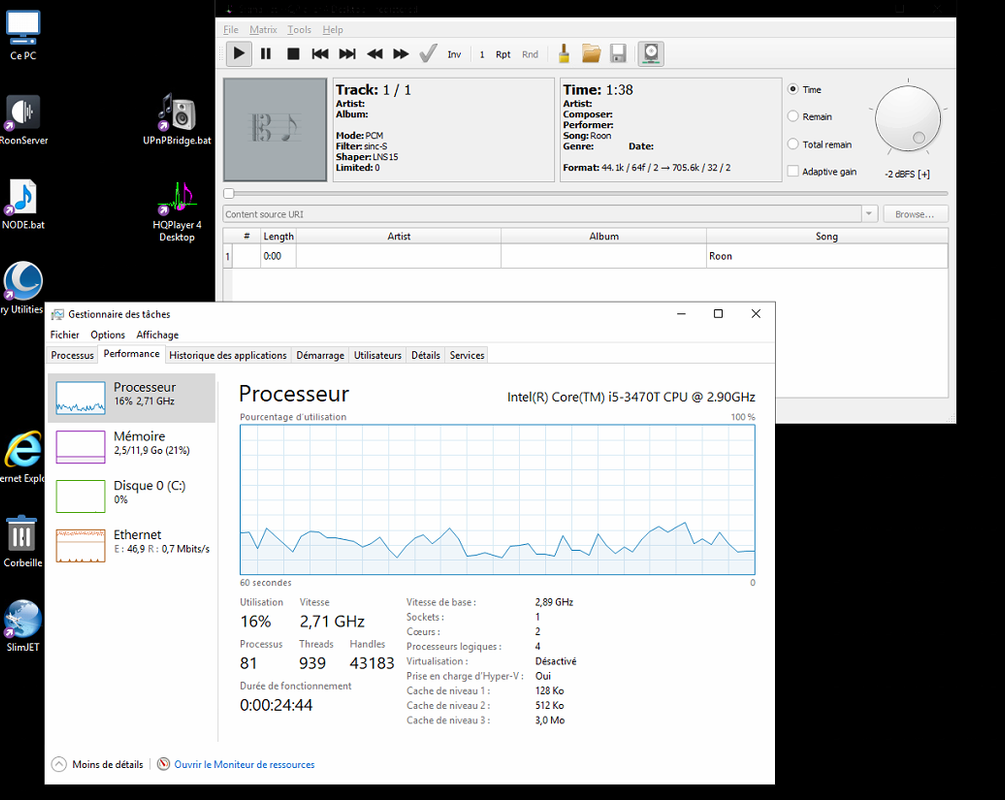Open Options menu in Task Manager

(108, 335)
